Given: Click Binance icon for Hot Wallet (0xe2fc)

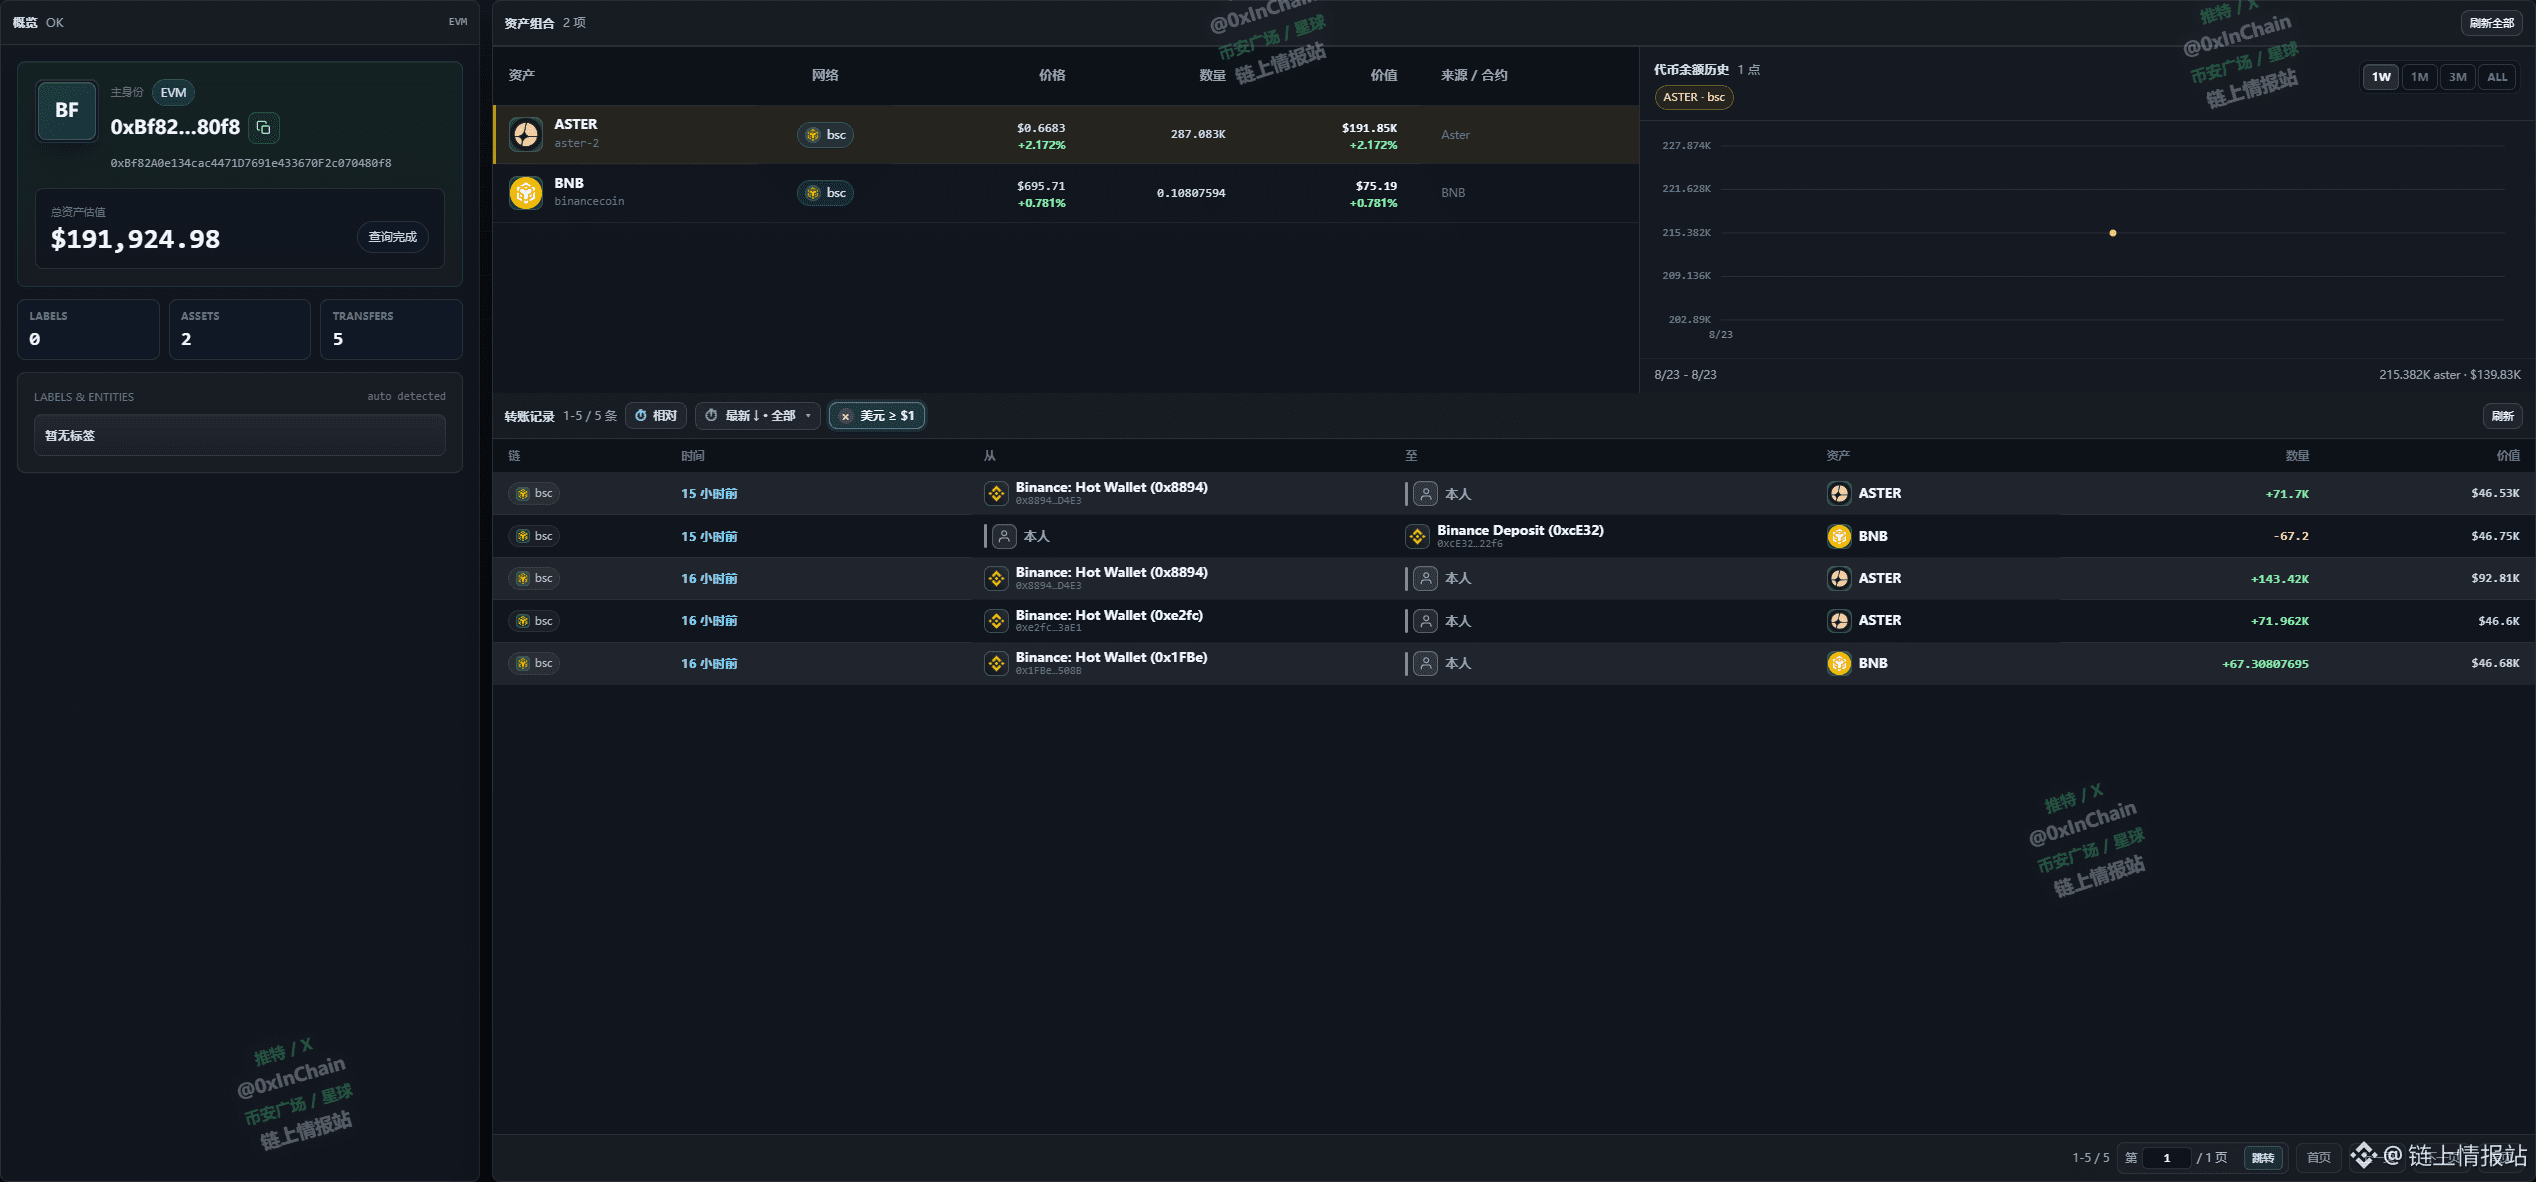Looking at the screenshot, I should point(996,621).
